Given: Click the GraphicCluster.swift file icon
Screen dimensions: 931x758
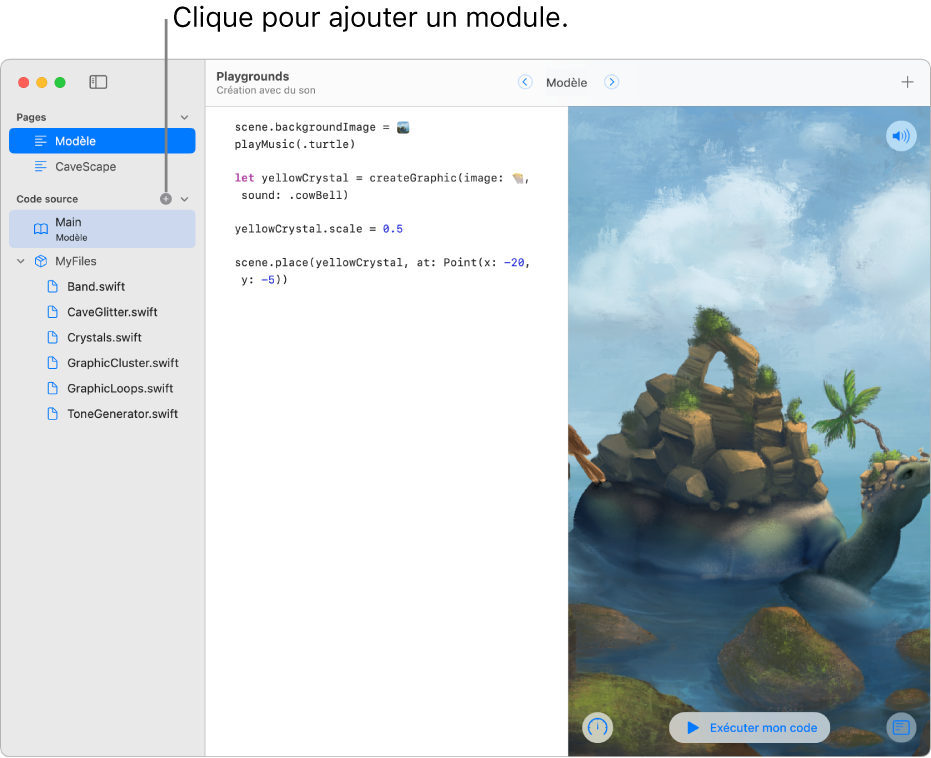Looking at the screenshot, I should pos(52,363).
